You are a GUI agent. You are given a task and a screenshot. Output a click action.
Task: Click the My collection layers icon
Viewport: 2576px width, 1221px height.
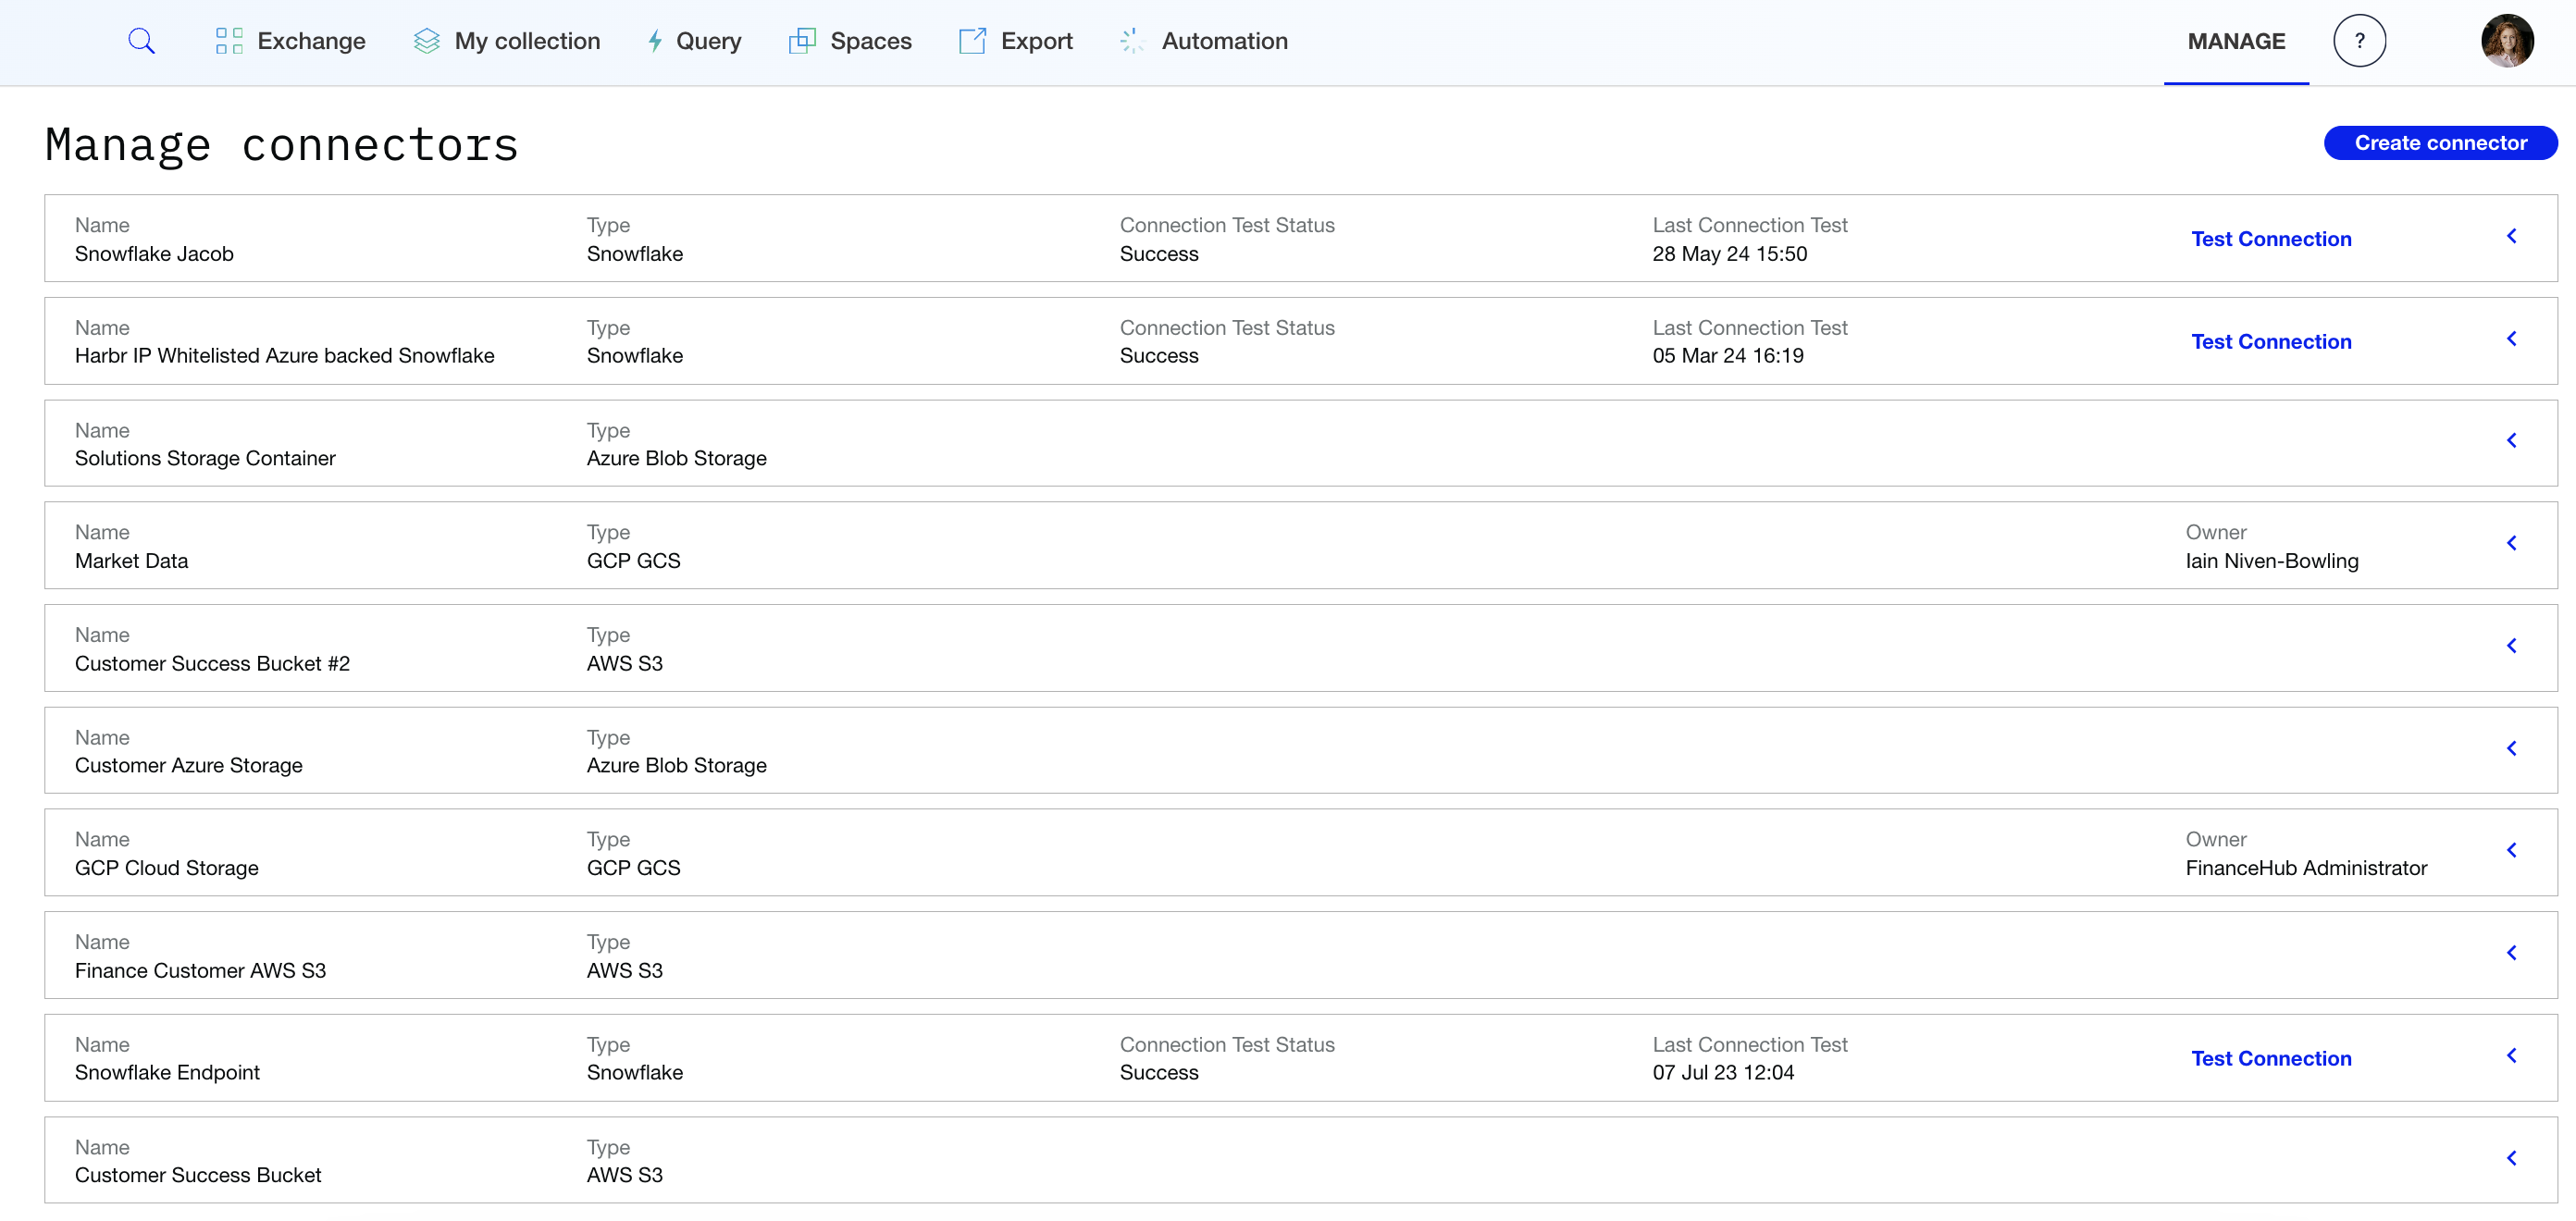point(427,41)
